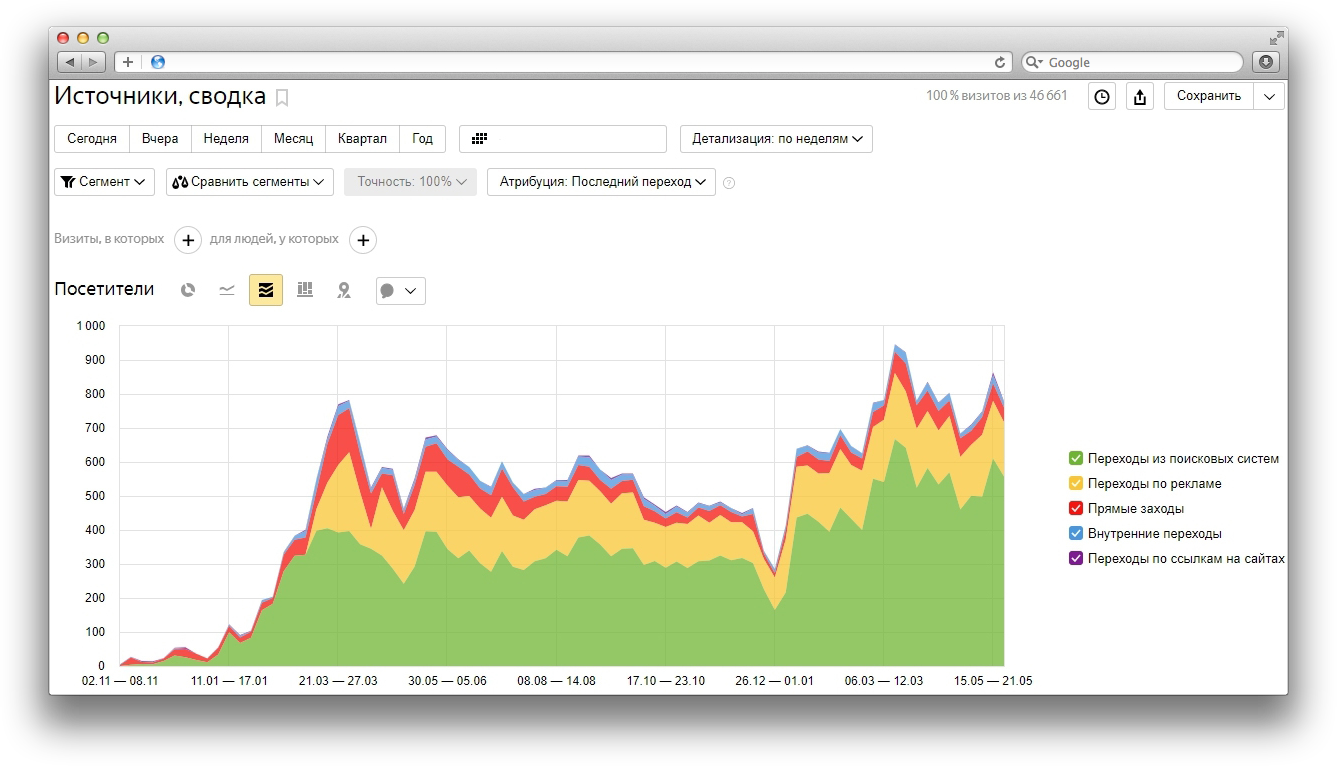The width and height of the screenshot is (1337, 766).
Task: Open the Атрибуция: Последний переход dropdown
Action: [x=601, y=182]
